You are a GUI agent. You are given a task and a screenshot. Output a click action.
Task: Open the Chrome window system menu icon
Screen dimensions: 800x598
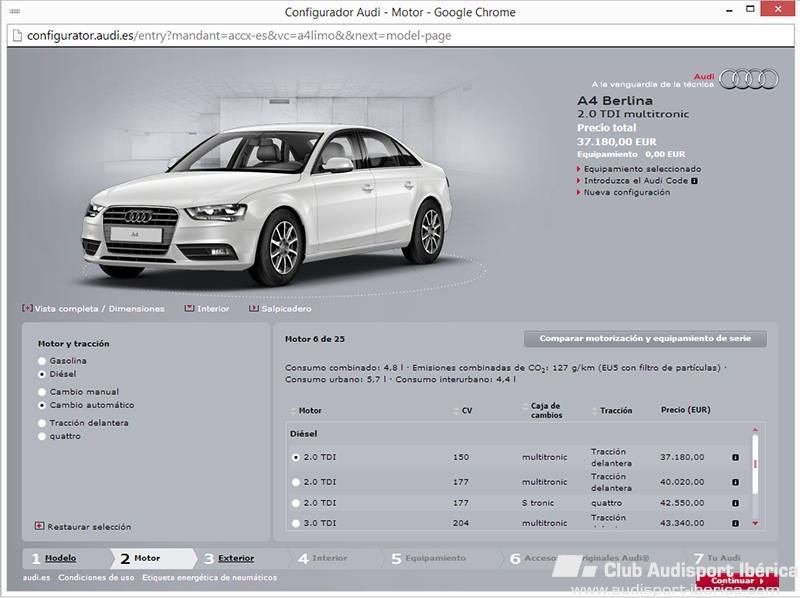[15, 11]
